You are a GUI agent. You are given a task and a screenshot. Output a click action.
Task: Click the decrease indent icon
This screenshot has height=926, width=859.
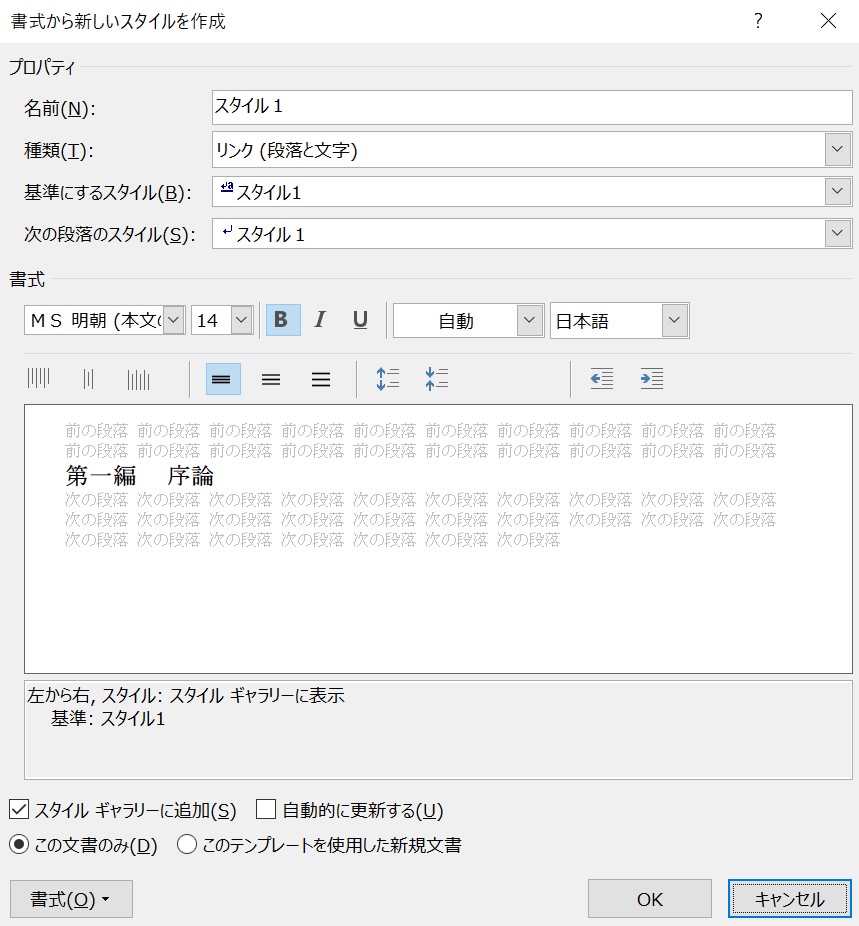pyautogui.click(x=601, y=379)
